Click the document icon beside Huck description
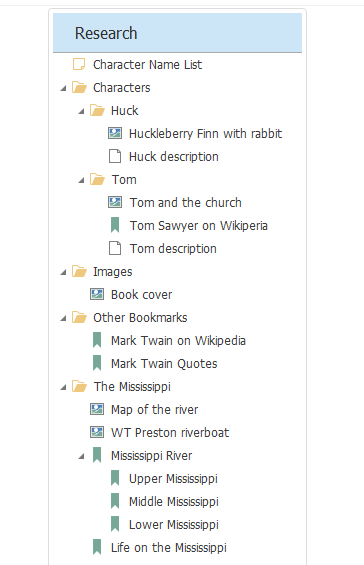 pyautogui.click(x=115, y=156)
